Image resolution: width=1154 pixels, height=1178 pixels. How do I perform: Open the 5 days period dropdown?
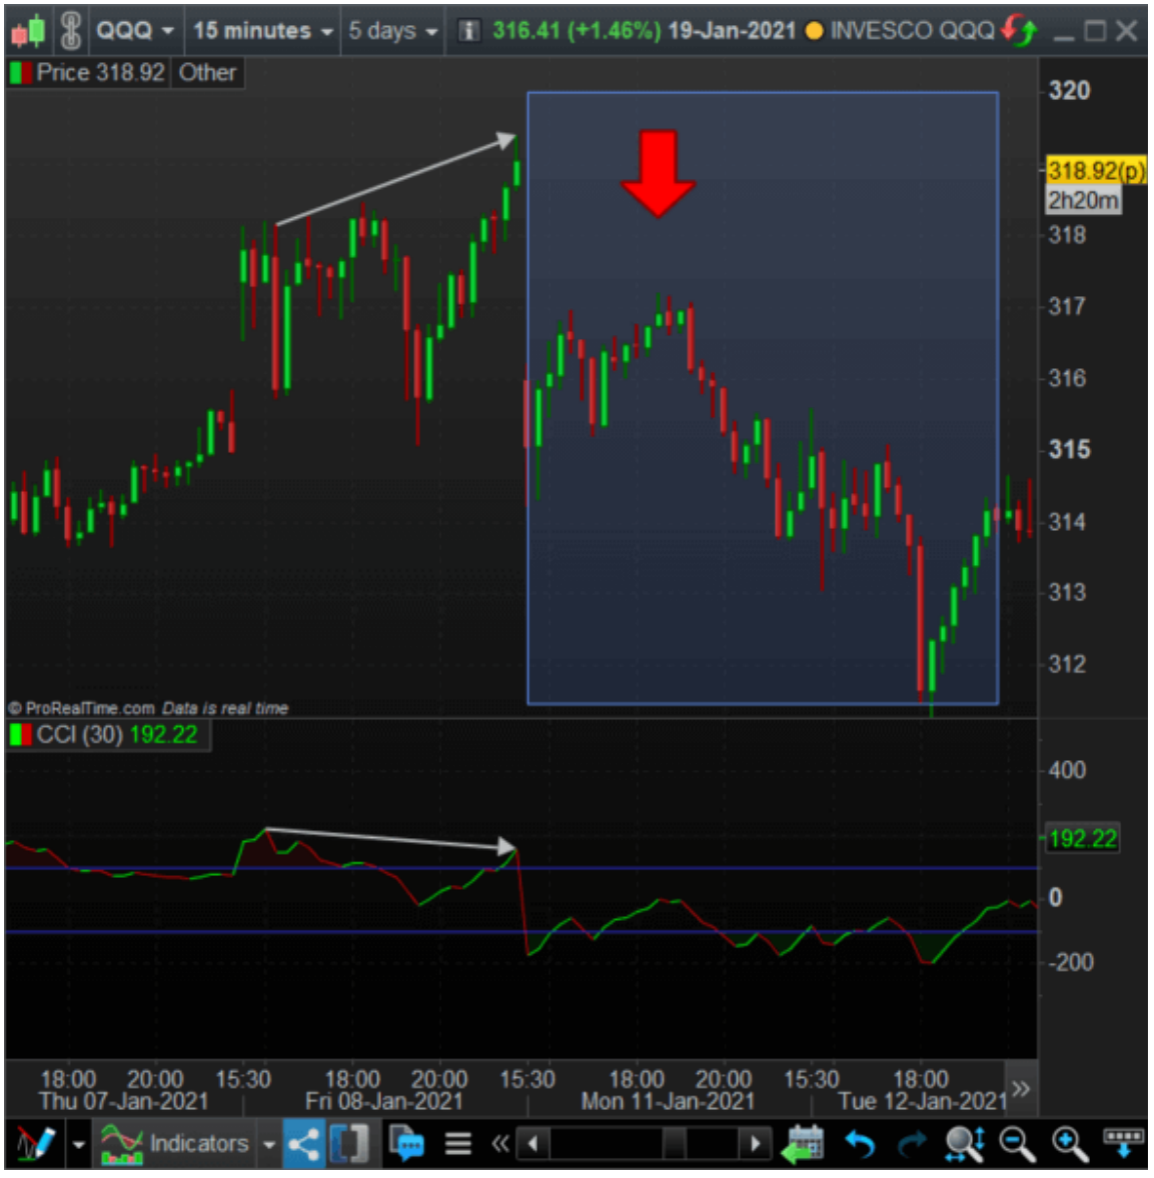pos(393,31)
